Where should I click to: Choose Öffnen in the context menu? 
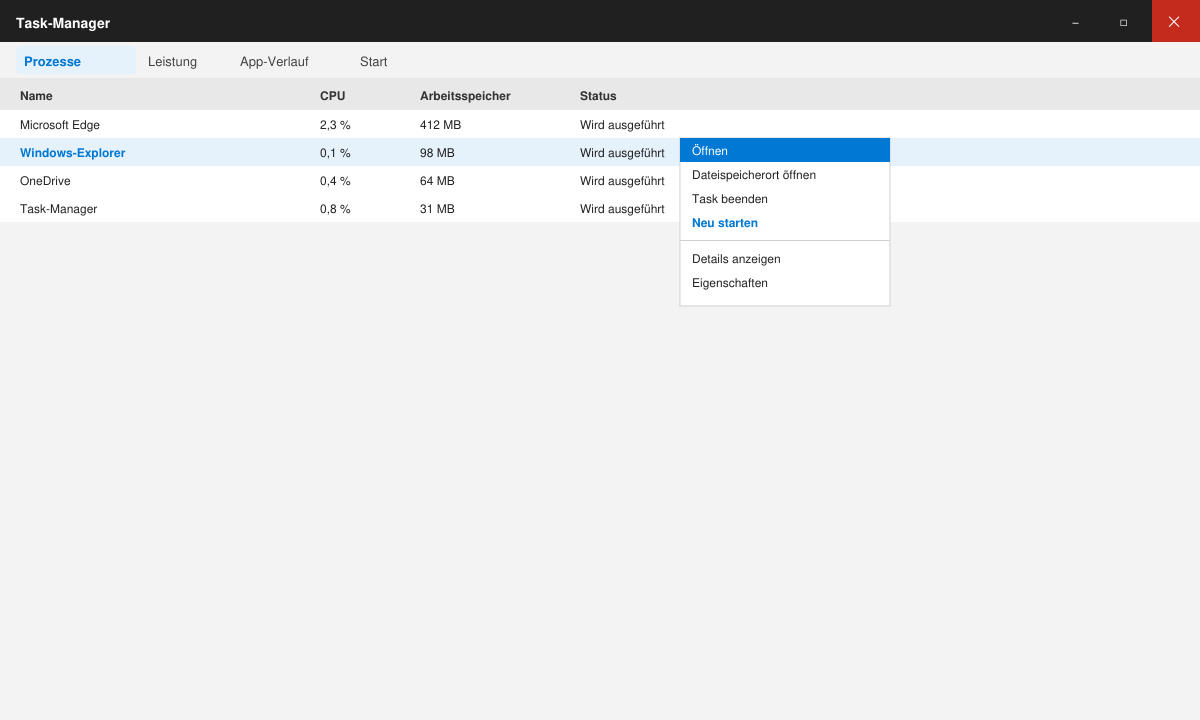pos(785,151)
